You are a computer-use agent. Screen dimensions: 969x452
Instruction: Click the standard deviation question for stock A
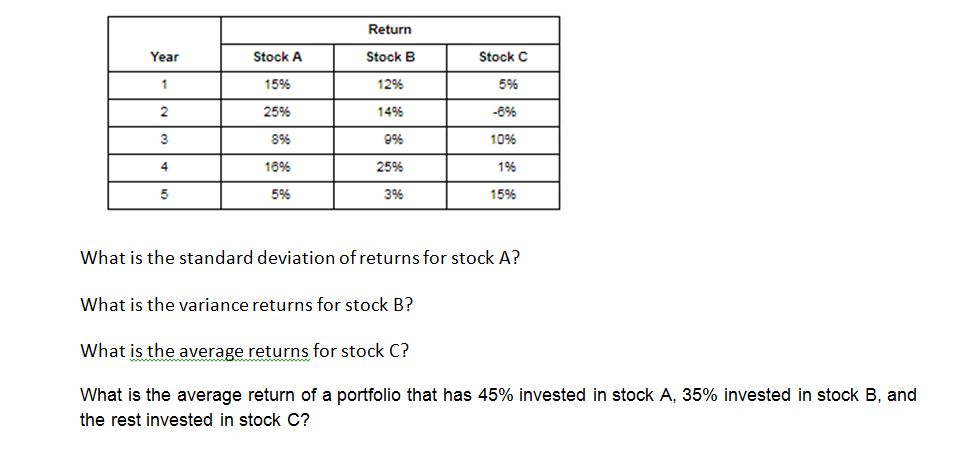click(300, 258)
